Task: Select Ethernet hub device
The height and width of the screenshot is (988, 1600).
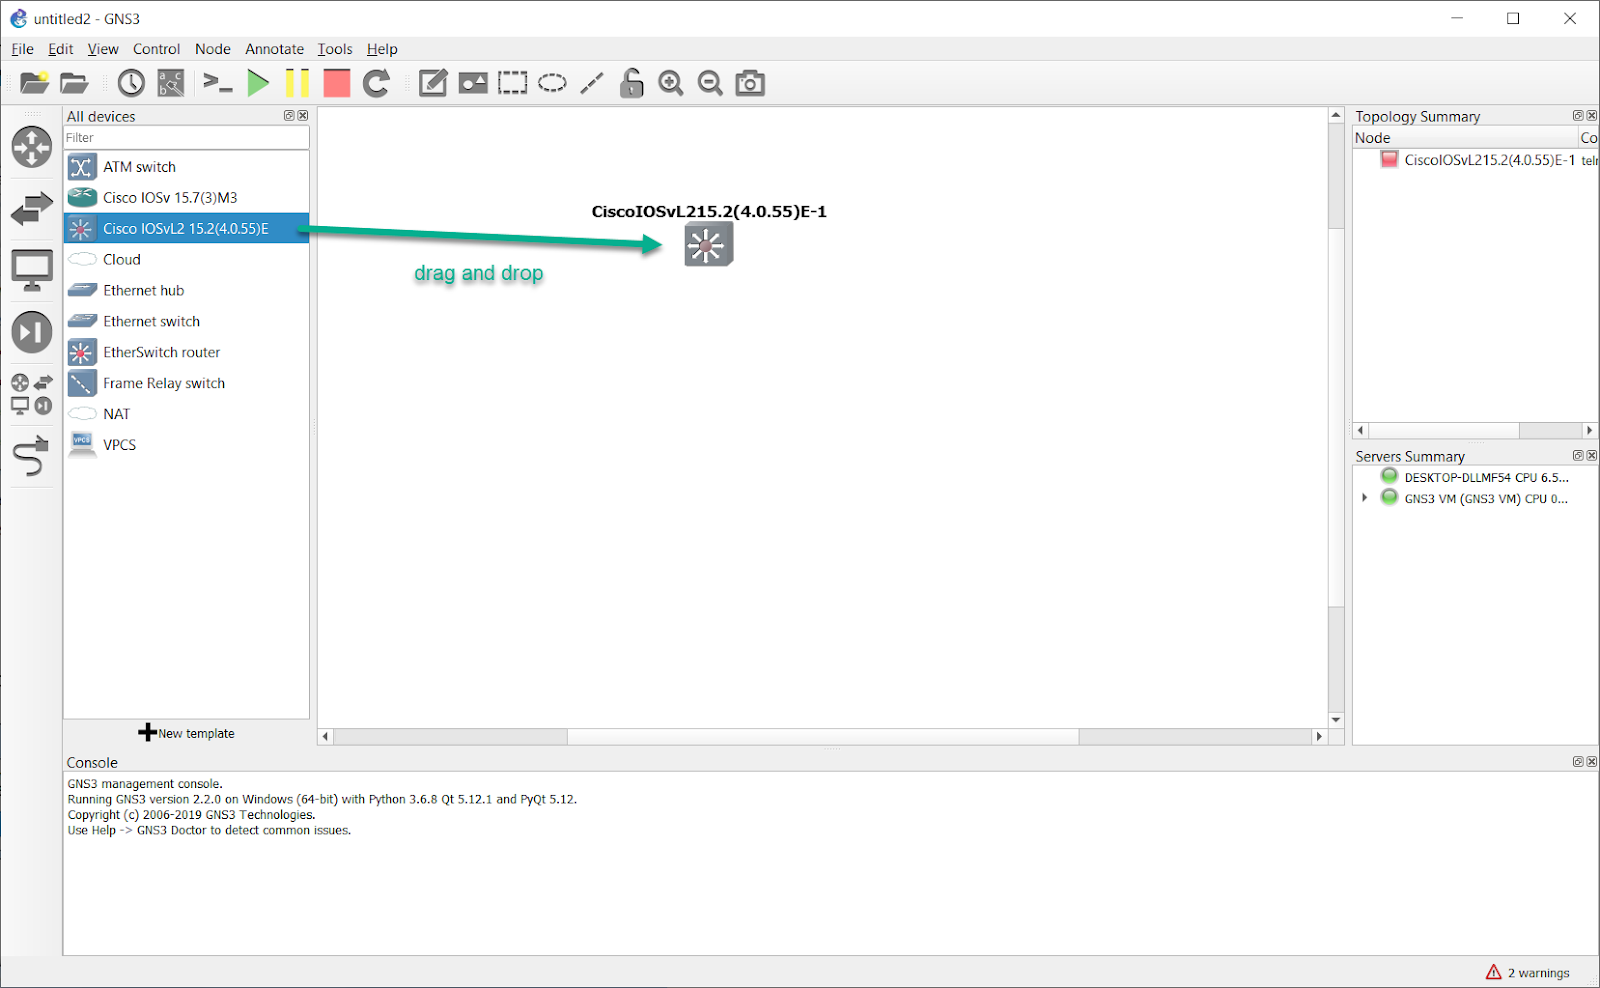Action: pos(186,290)
